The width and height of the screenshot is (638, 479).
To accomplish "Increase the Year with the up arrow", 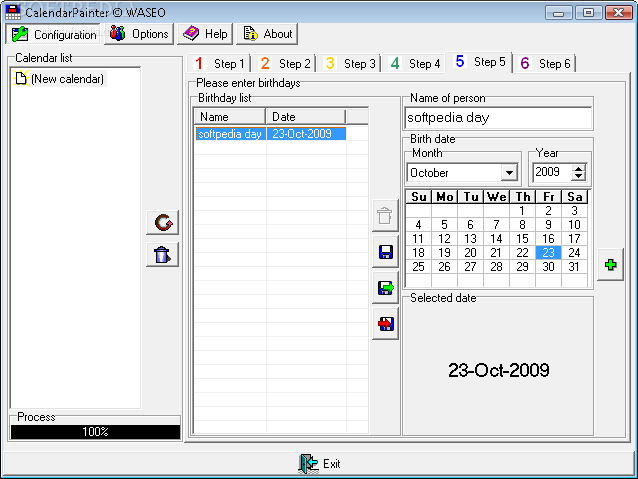I will [x=578, y=168].
